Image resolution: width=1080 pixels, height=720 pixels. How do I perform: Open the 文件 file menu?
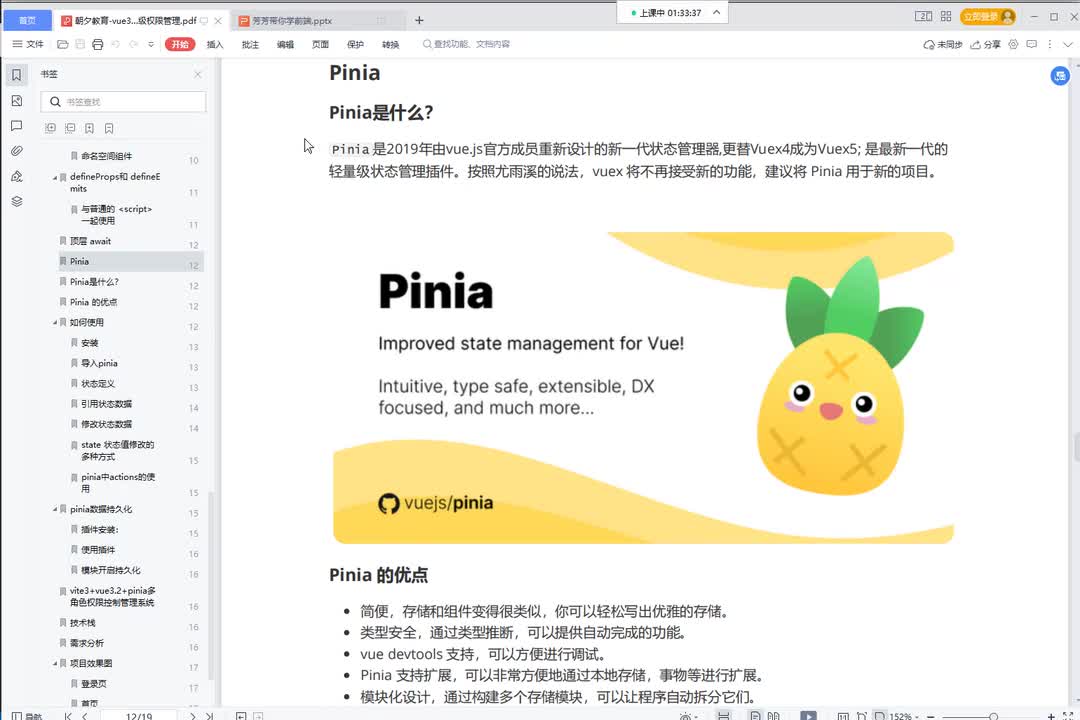point(28,44)
